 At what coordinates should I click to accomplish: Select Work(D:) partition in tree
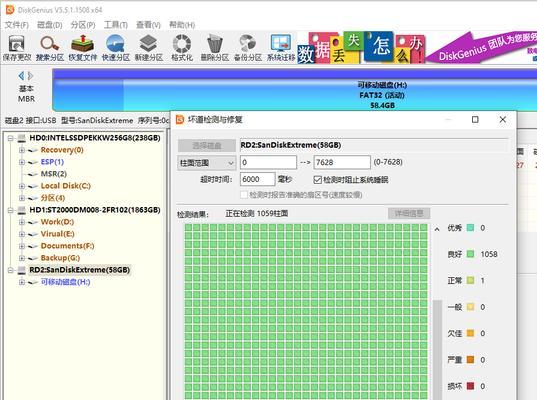pos(57,222)
